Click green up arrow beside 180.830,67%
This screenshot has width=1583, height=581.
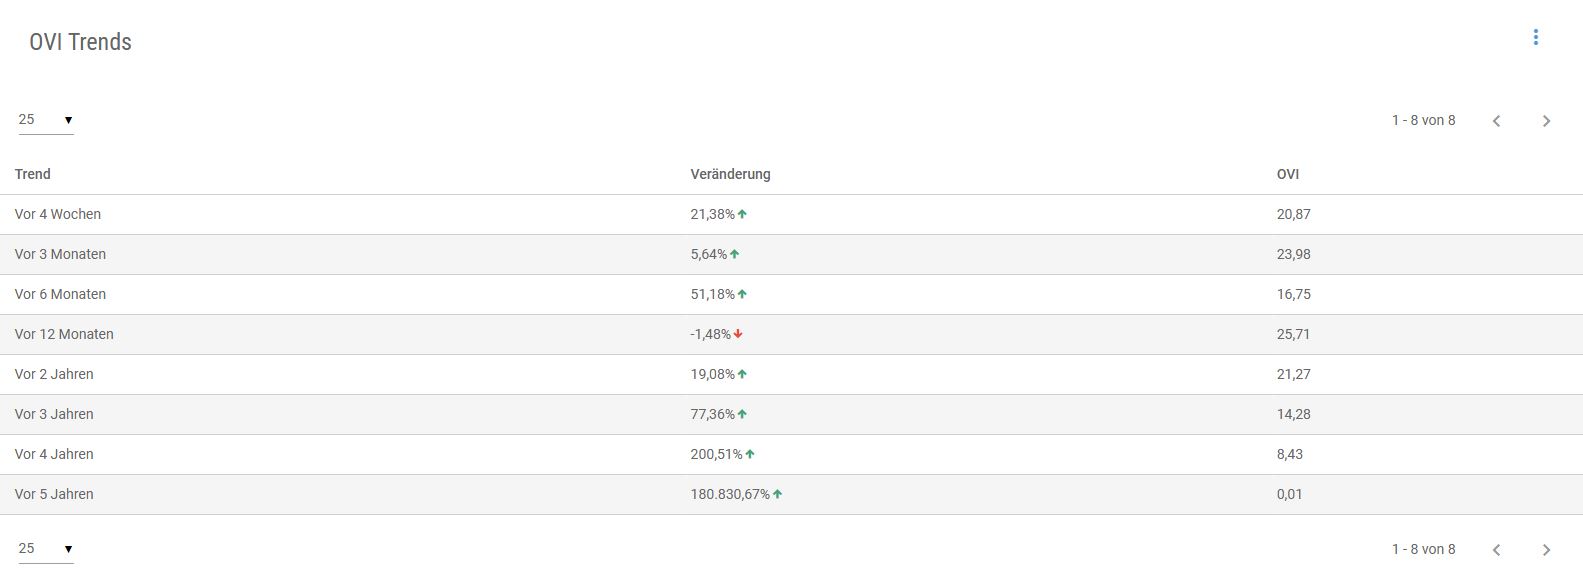click(x=777, y=494)
